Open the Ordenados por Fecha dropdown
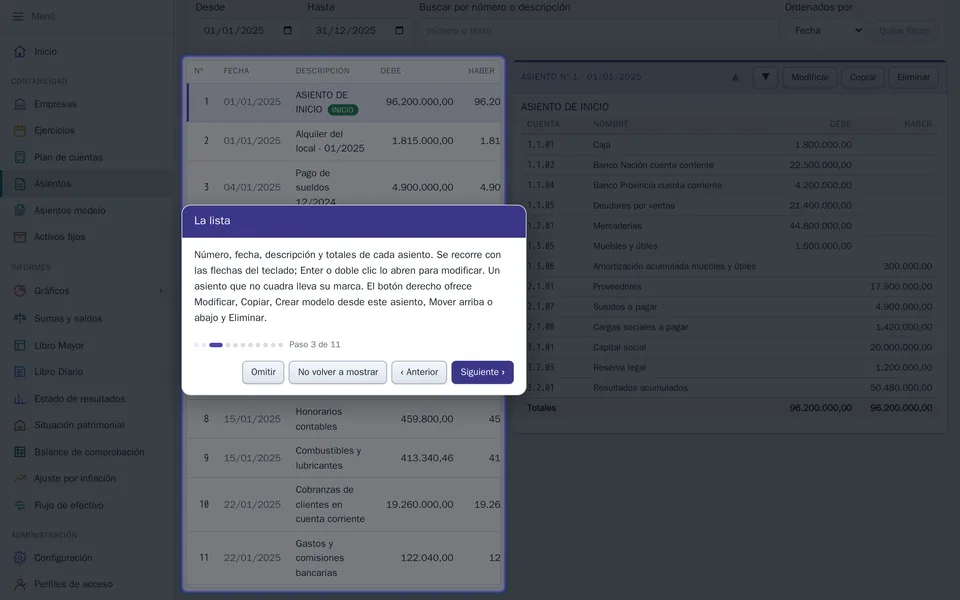This screenshot has height=600, width=960. pyautogui.click(x=827, y=30)
